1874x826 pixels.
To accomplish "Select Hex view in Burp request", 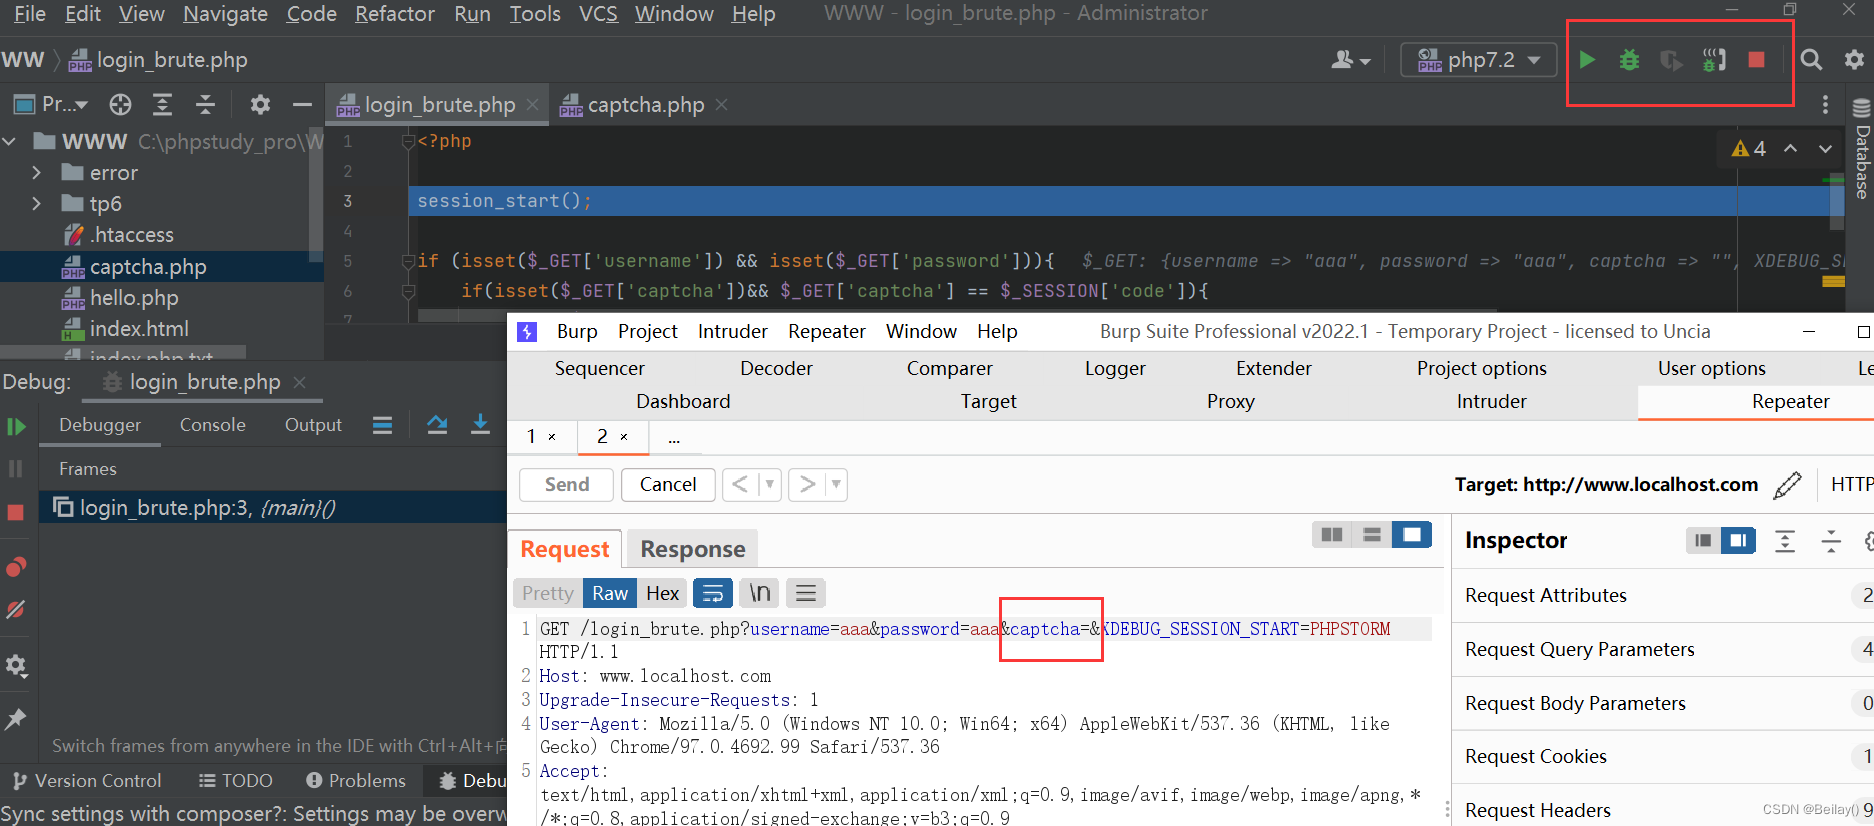I will coord(662,594).
